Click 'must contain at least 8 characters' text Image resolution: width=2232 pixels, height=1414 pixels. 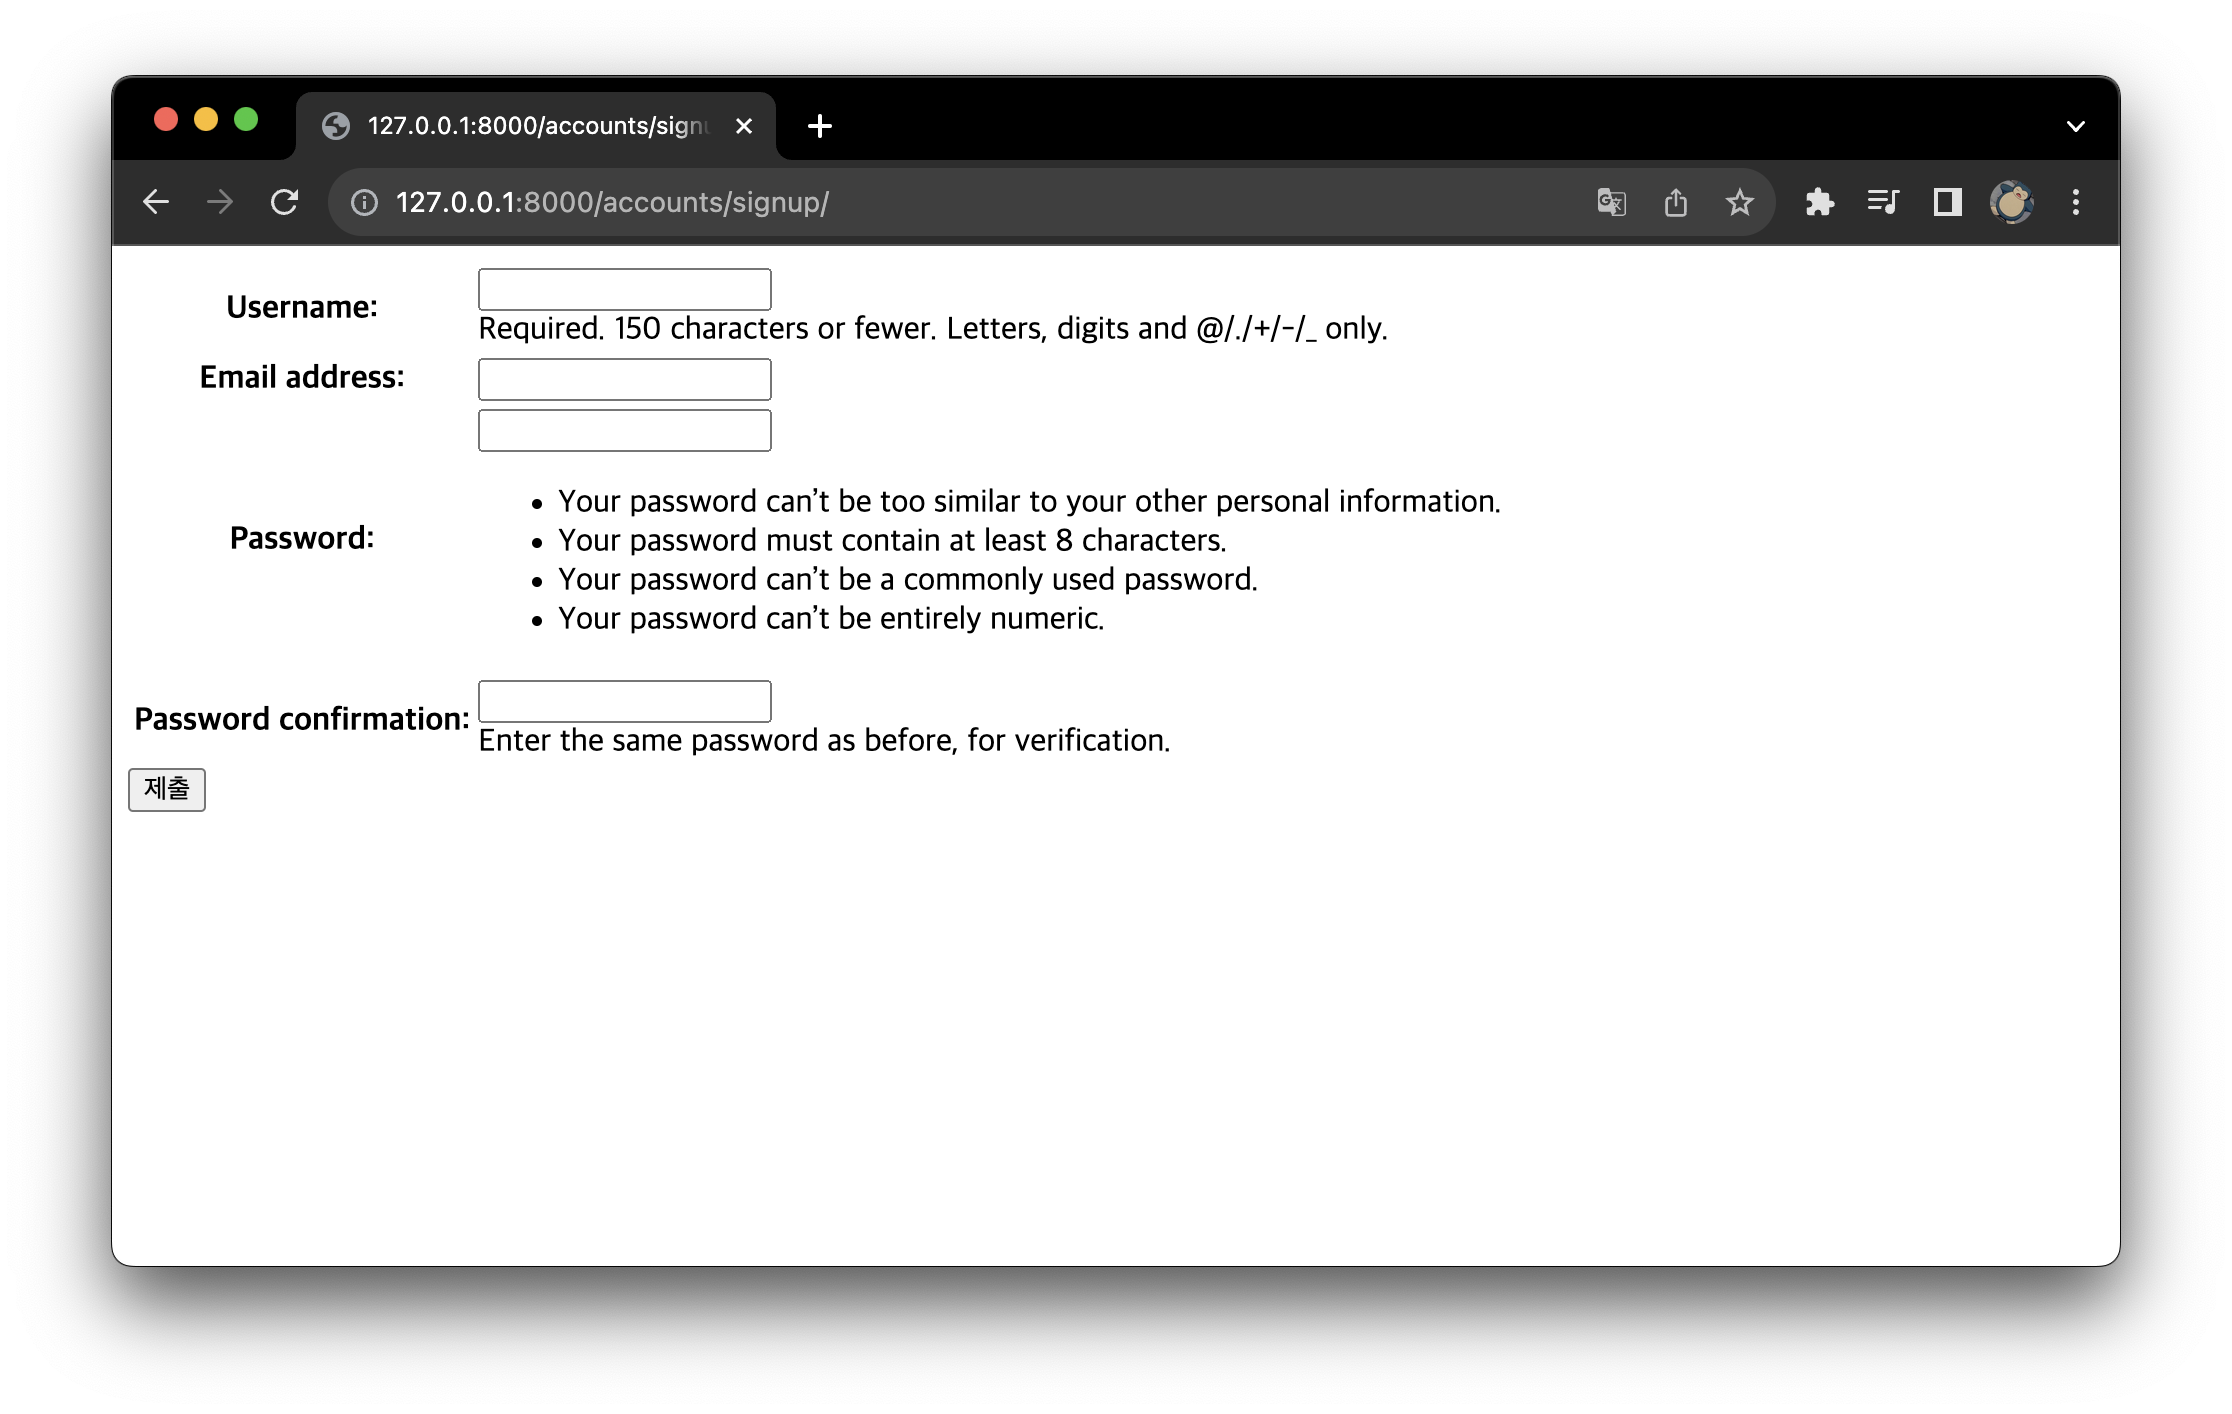point(892,540)
